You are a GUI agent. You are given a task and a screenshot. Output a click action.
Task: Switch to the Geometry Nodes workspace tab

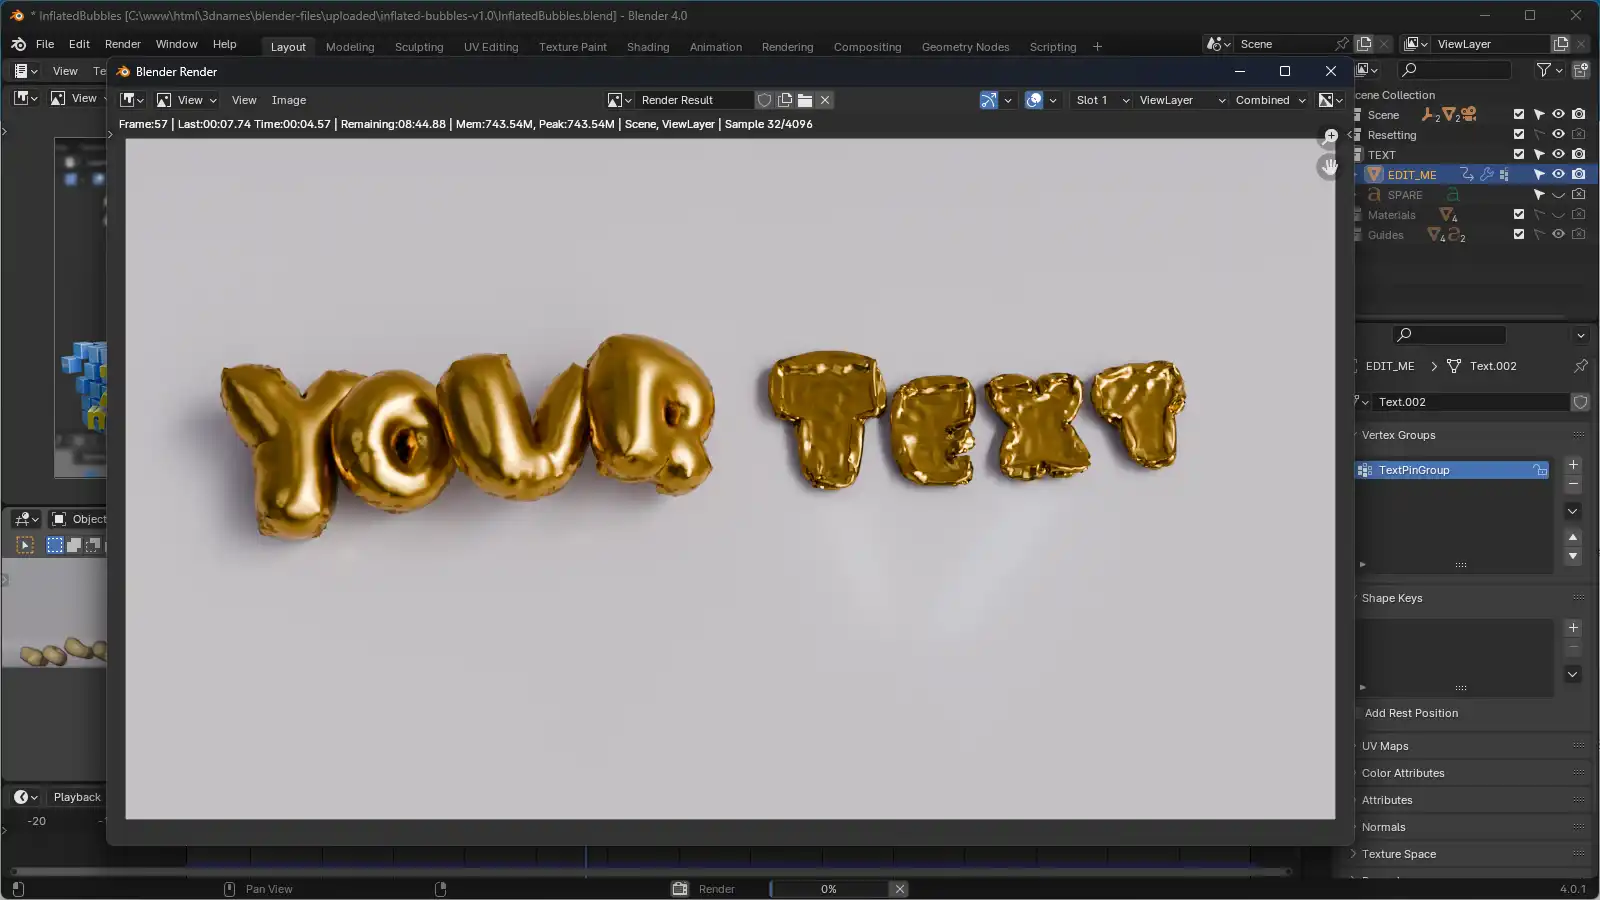coord(965,47)
